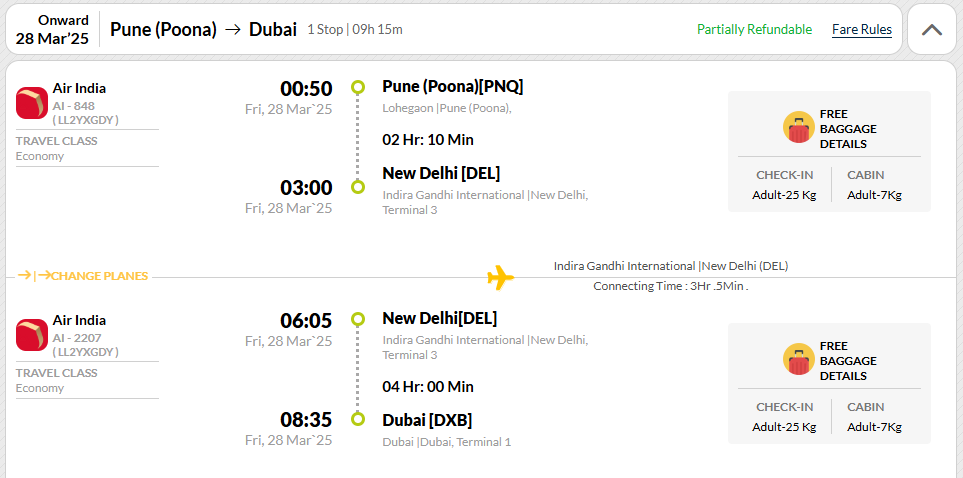The height and width of the screenshot is (478, 963).
Task: Click the yellow airplane icon at layover
Action: point(501,277)
